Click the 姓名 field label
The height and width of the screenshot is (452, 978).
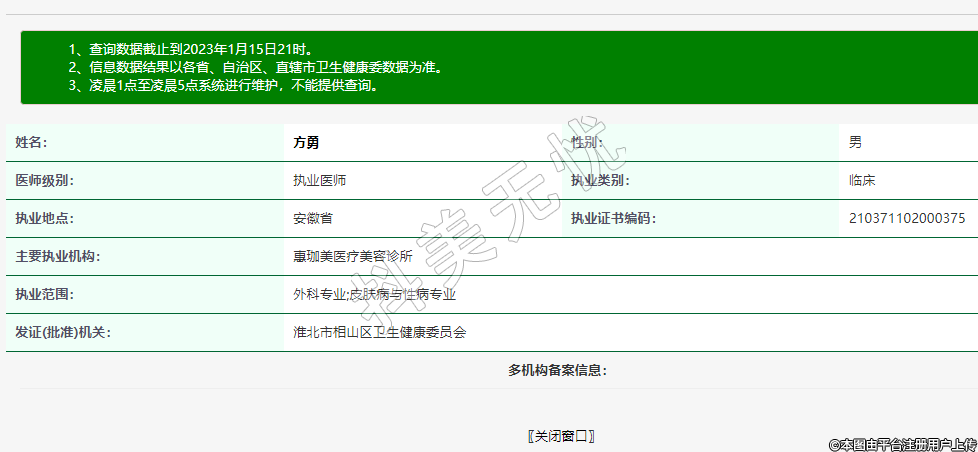pos(31,143)
